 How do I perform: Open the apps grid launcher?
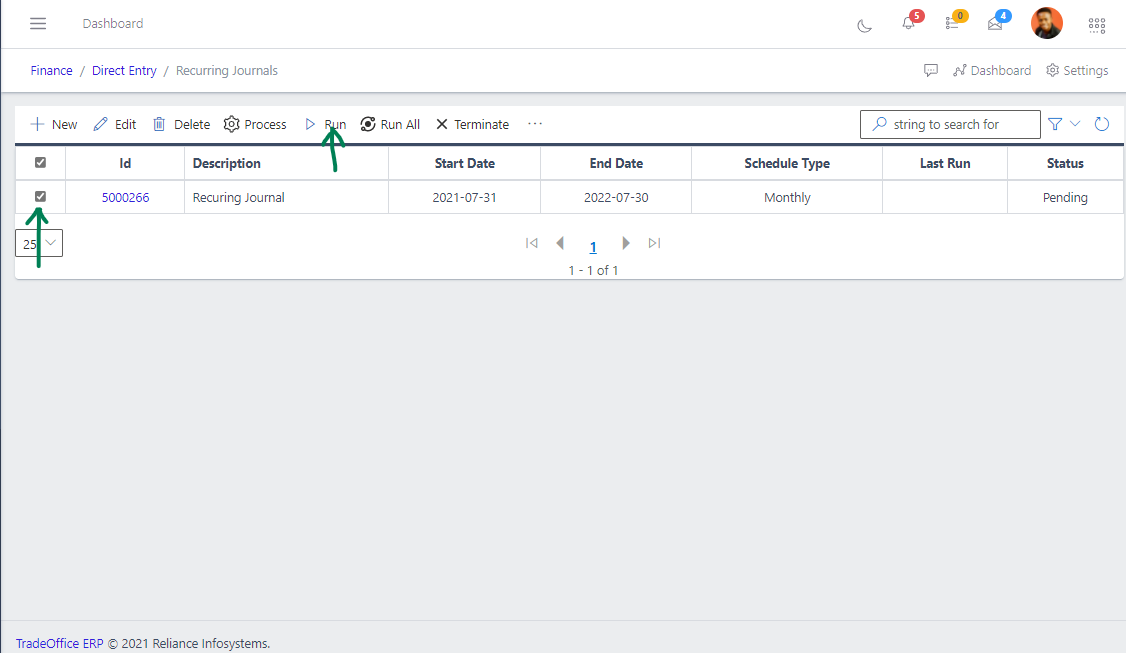[x=1096, y=25]
